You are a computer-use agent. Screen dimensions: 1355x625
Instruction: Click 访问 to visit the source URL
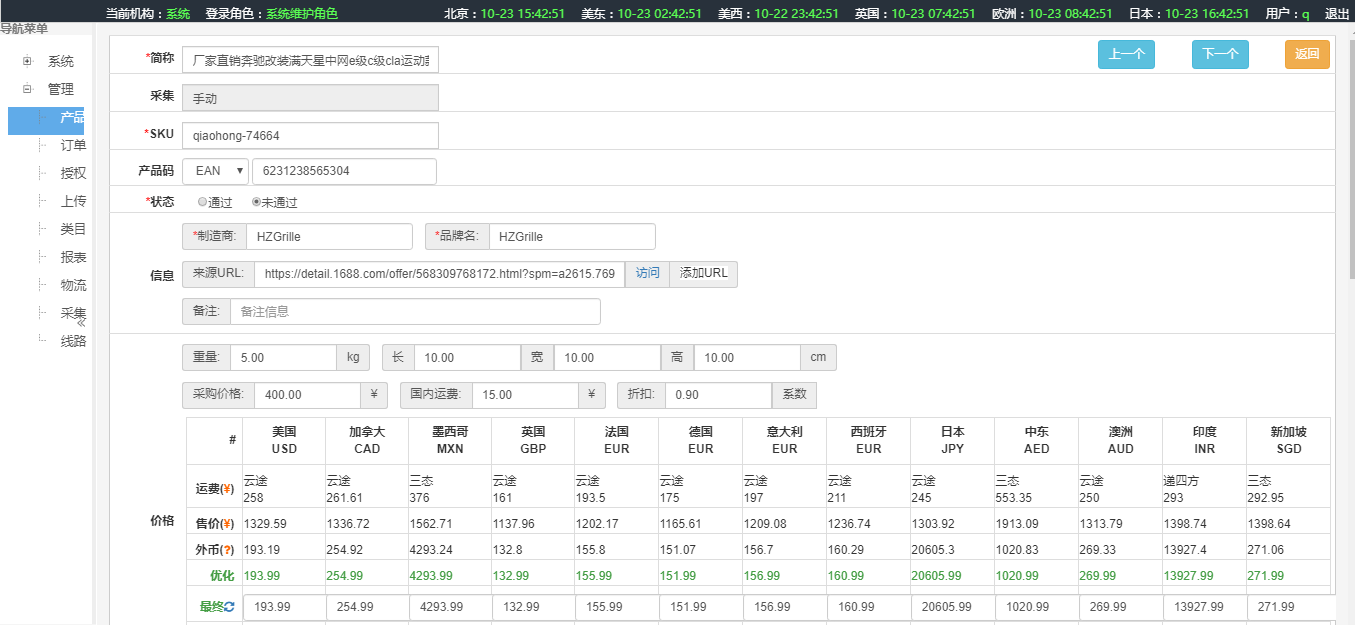(x=647, y=273)
